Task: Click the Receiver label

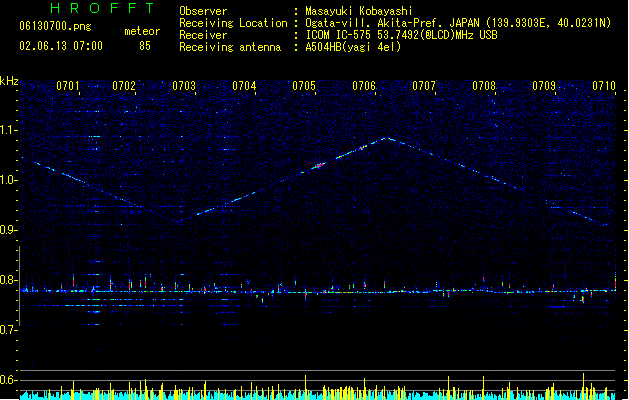Action: click(x=203, y=35)
